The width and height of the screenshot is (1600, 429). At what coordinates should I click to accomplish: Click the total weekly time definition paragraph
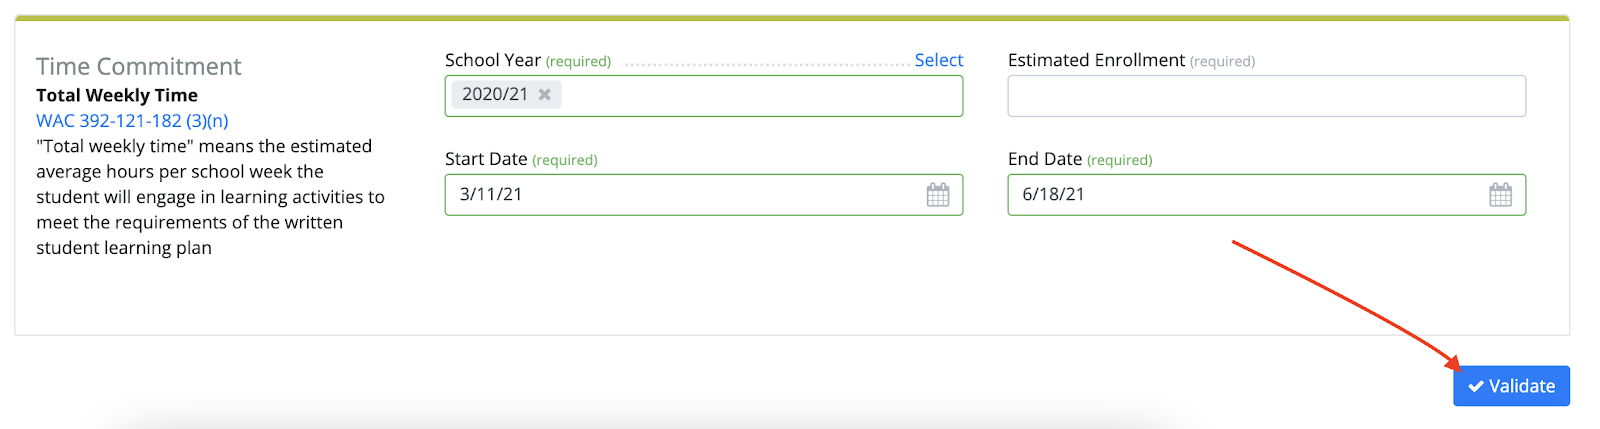tap(210, 197)
